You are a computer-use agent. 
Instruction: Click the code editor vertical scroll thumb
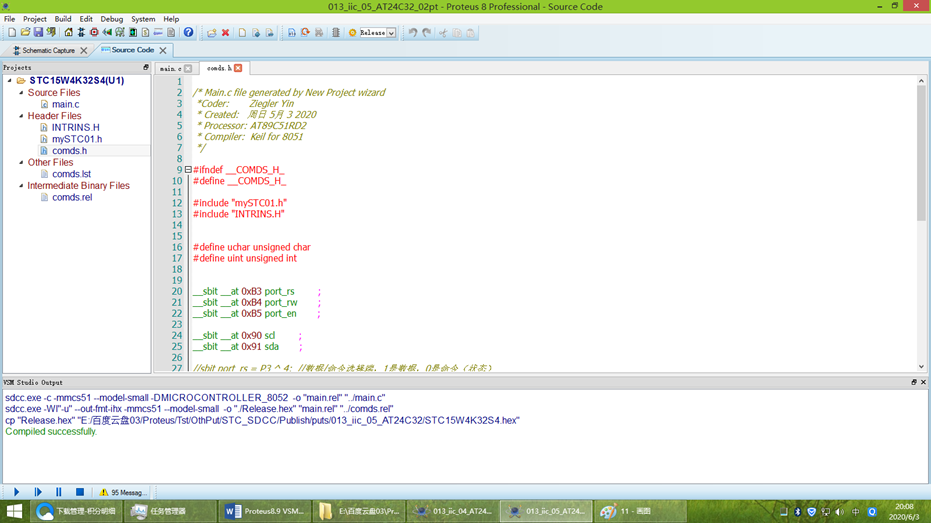[921, 153]
